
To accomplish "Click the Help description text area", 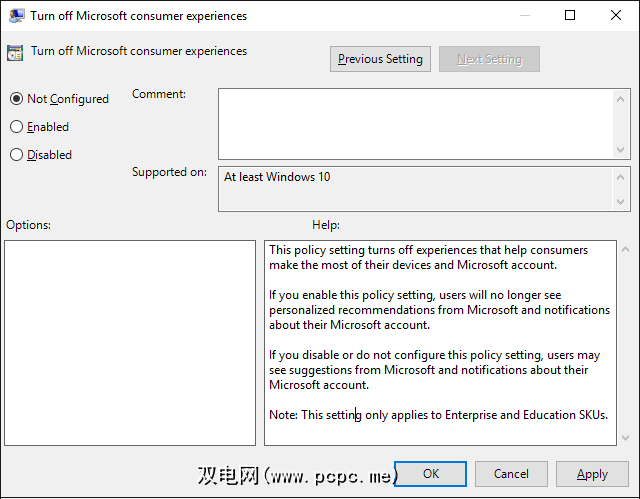I will point(440,342).
